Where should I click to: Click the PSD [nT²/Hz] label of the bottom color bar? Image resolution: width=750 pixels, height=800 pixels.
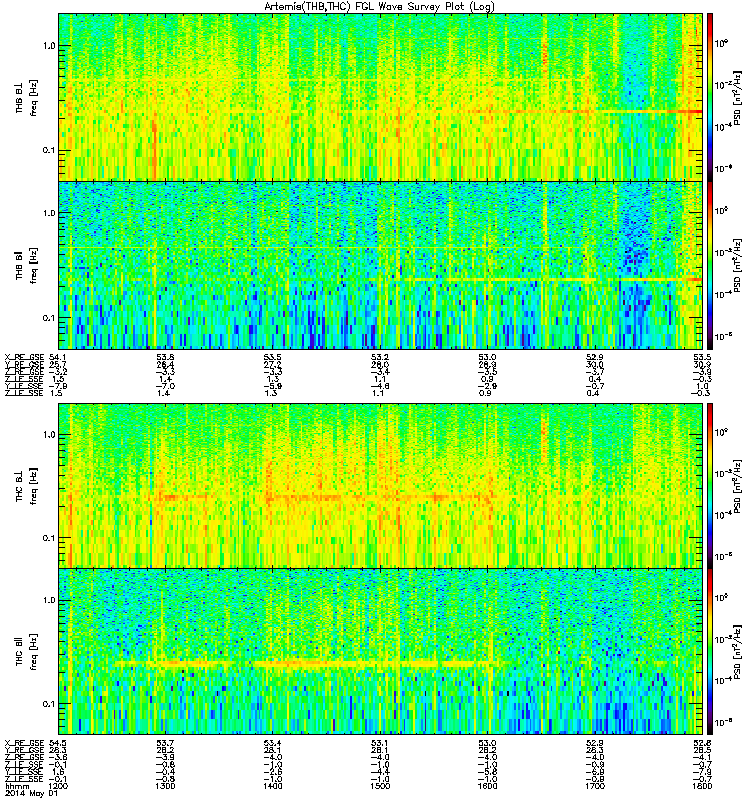(x=737, y=652)
